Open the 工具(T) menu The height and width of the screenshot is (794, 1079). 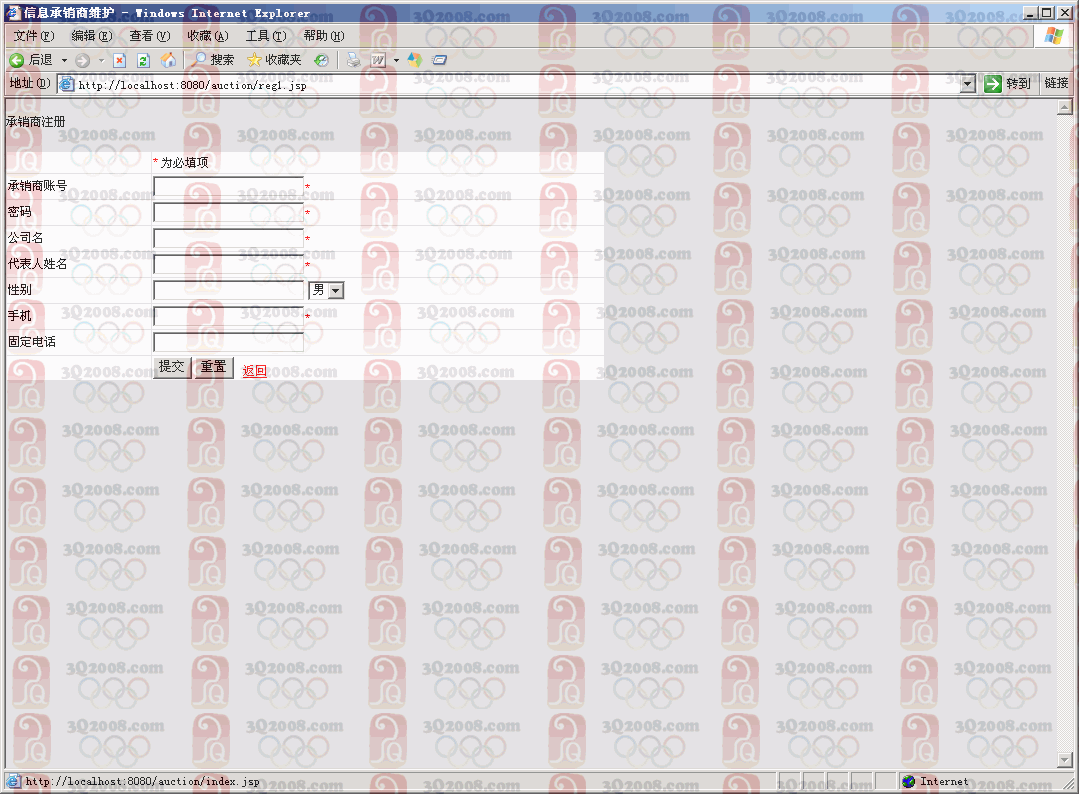[266, 36]
